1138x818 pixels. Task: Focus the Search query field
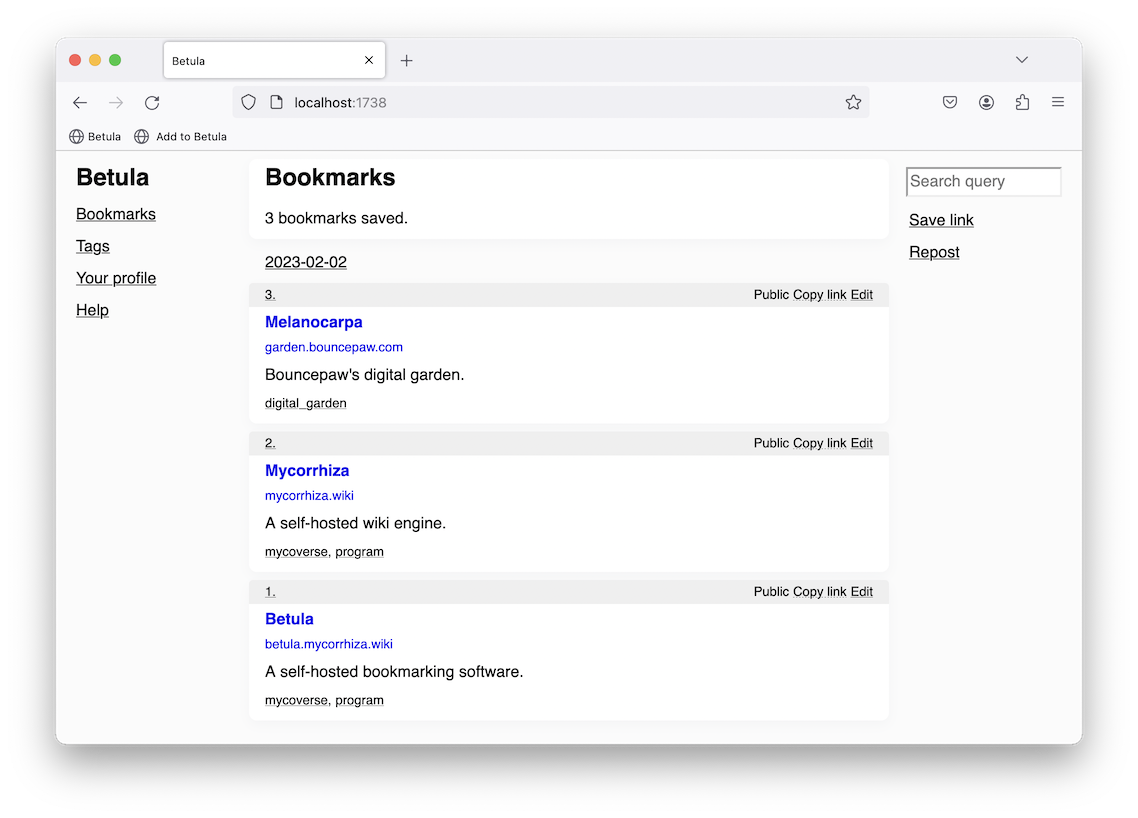point(983,181)
